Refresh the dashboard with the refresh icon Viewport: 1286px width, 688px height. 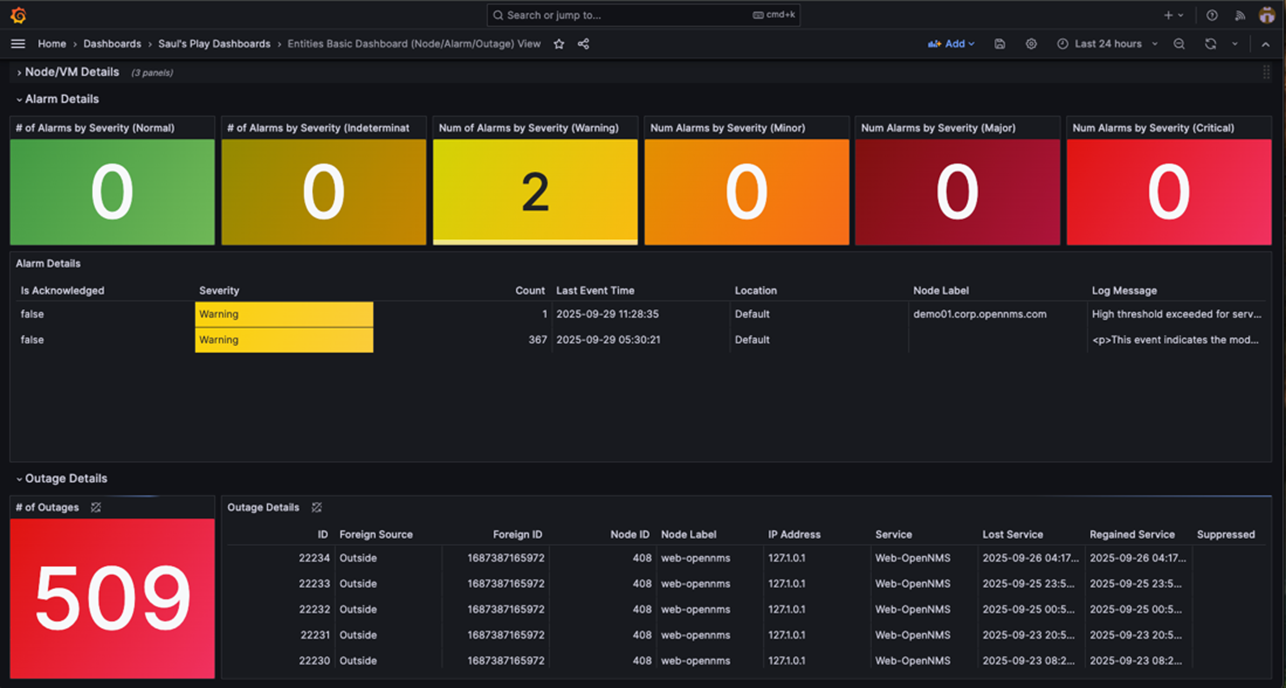pyautogui.click(x=1209, y=44)
